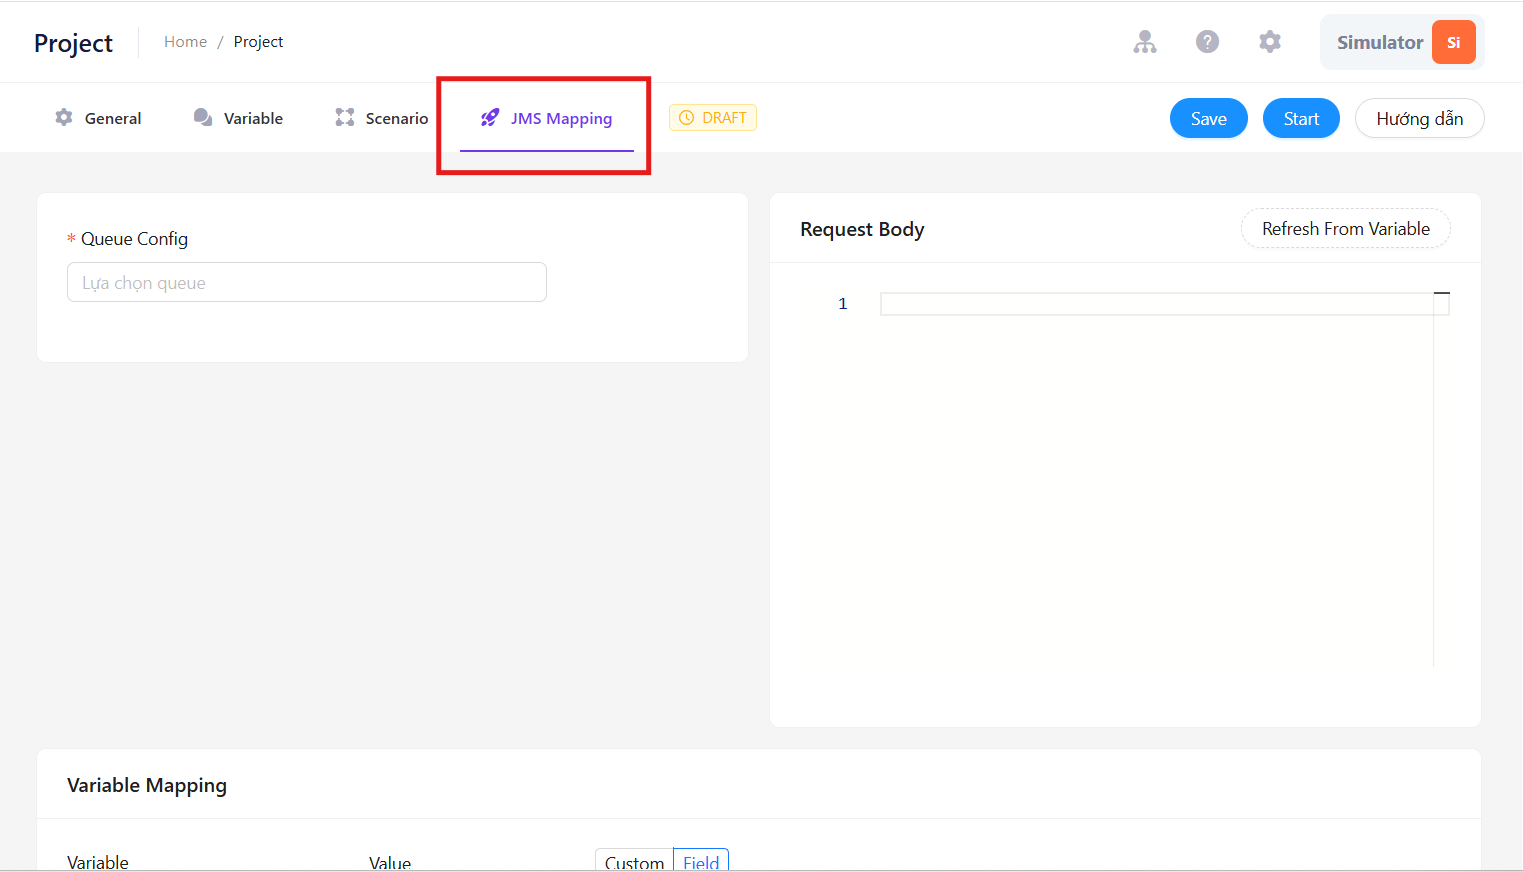
Task: Click the Start button
Action: [1301, 118]
